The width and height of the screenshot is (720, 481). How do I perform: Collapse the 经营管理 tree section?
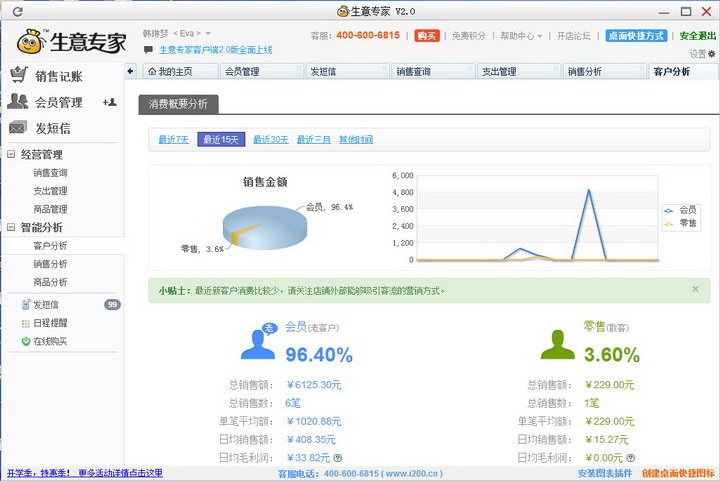pos(11,155)
